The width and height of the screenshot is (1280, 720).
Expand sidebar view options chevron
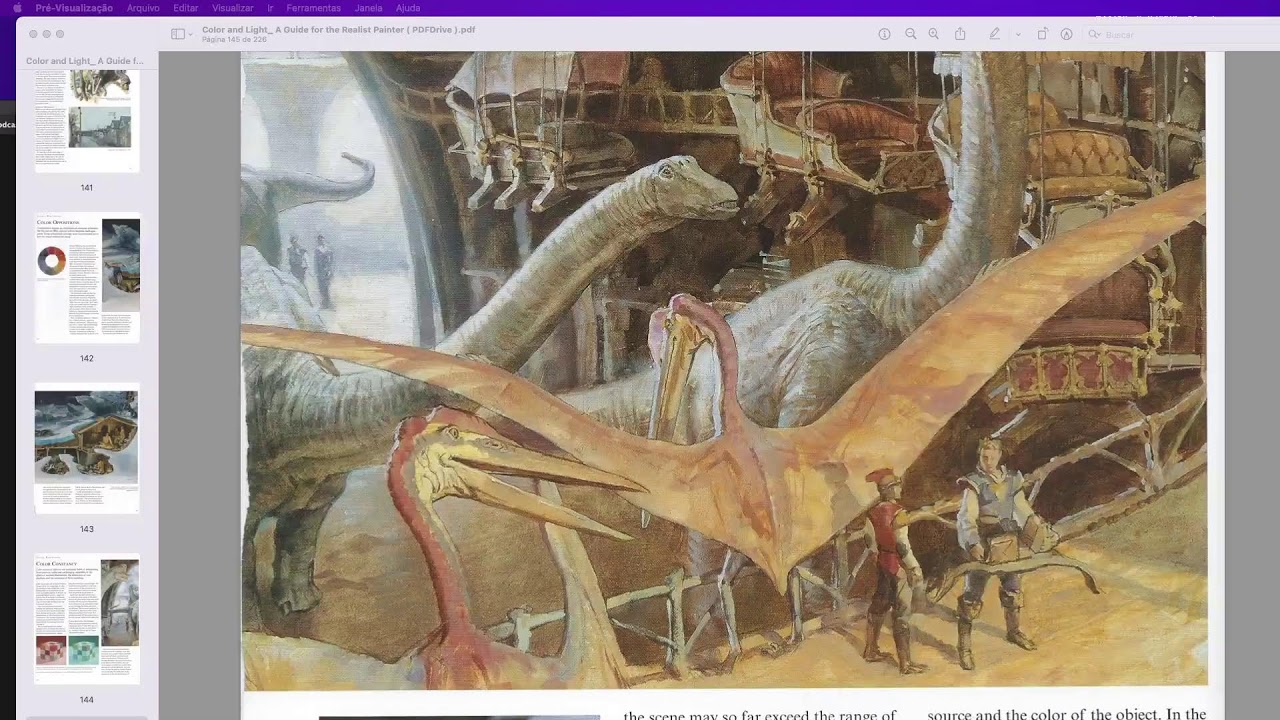click(190, 34)
